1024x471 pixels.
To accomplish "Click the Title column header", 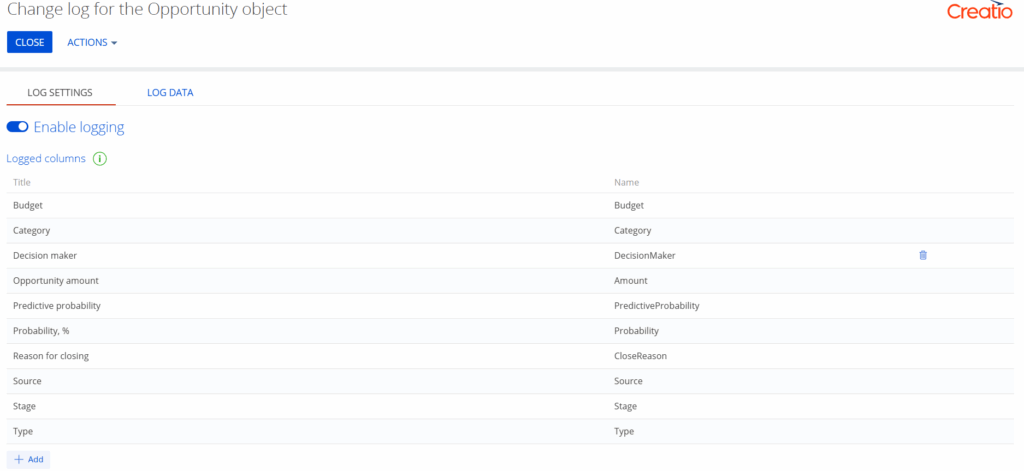I will (x=22, y=182).
